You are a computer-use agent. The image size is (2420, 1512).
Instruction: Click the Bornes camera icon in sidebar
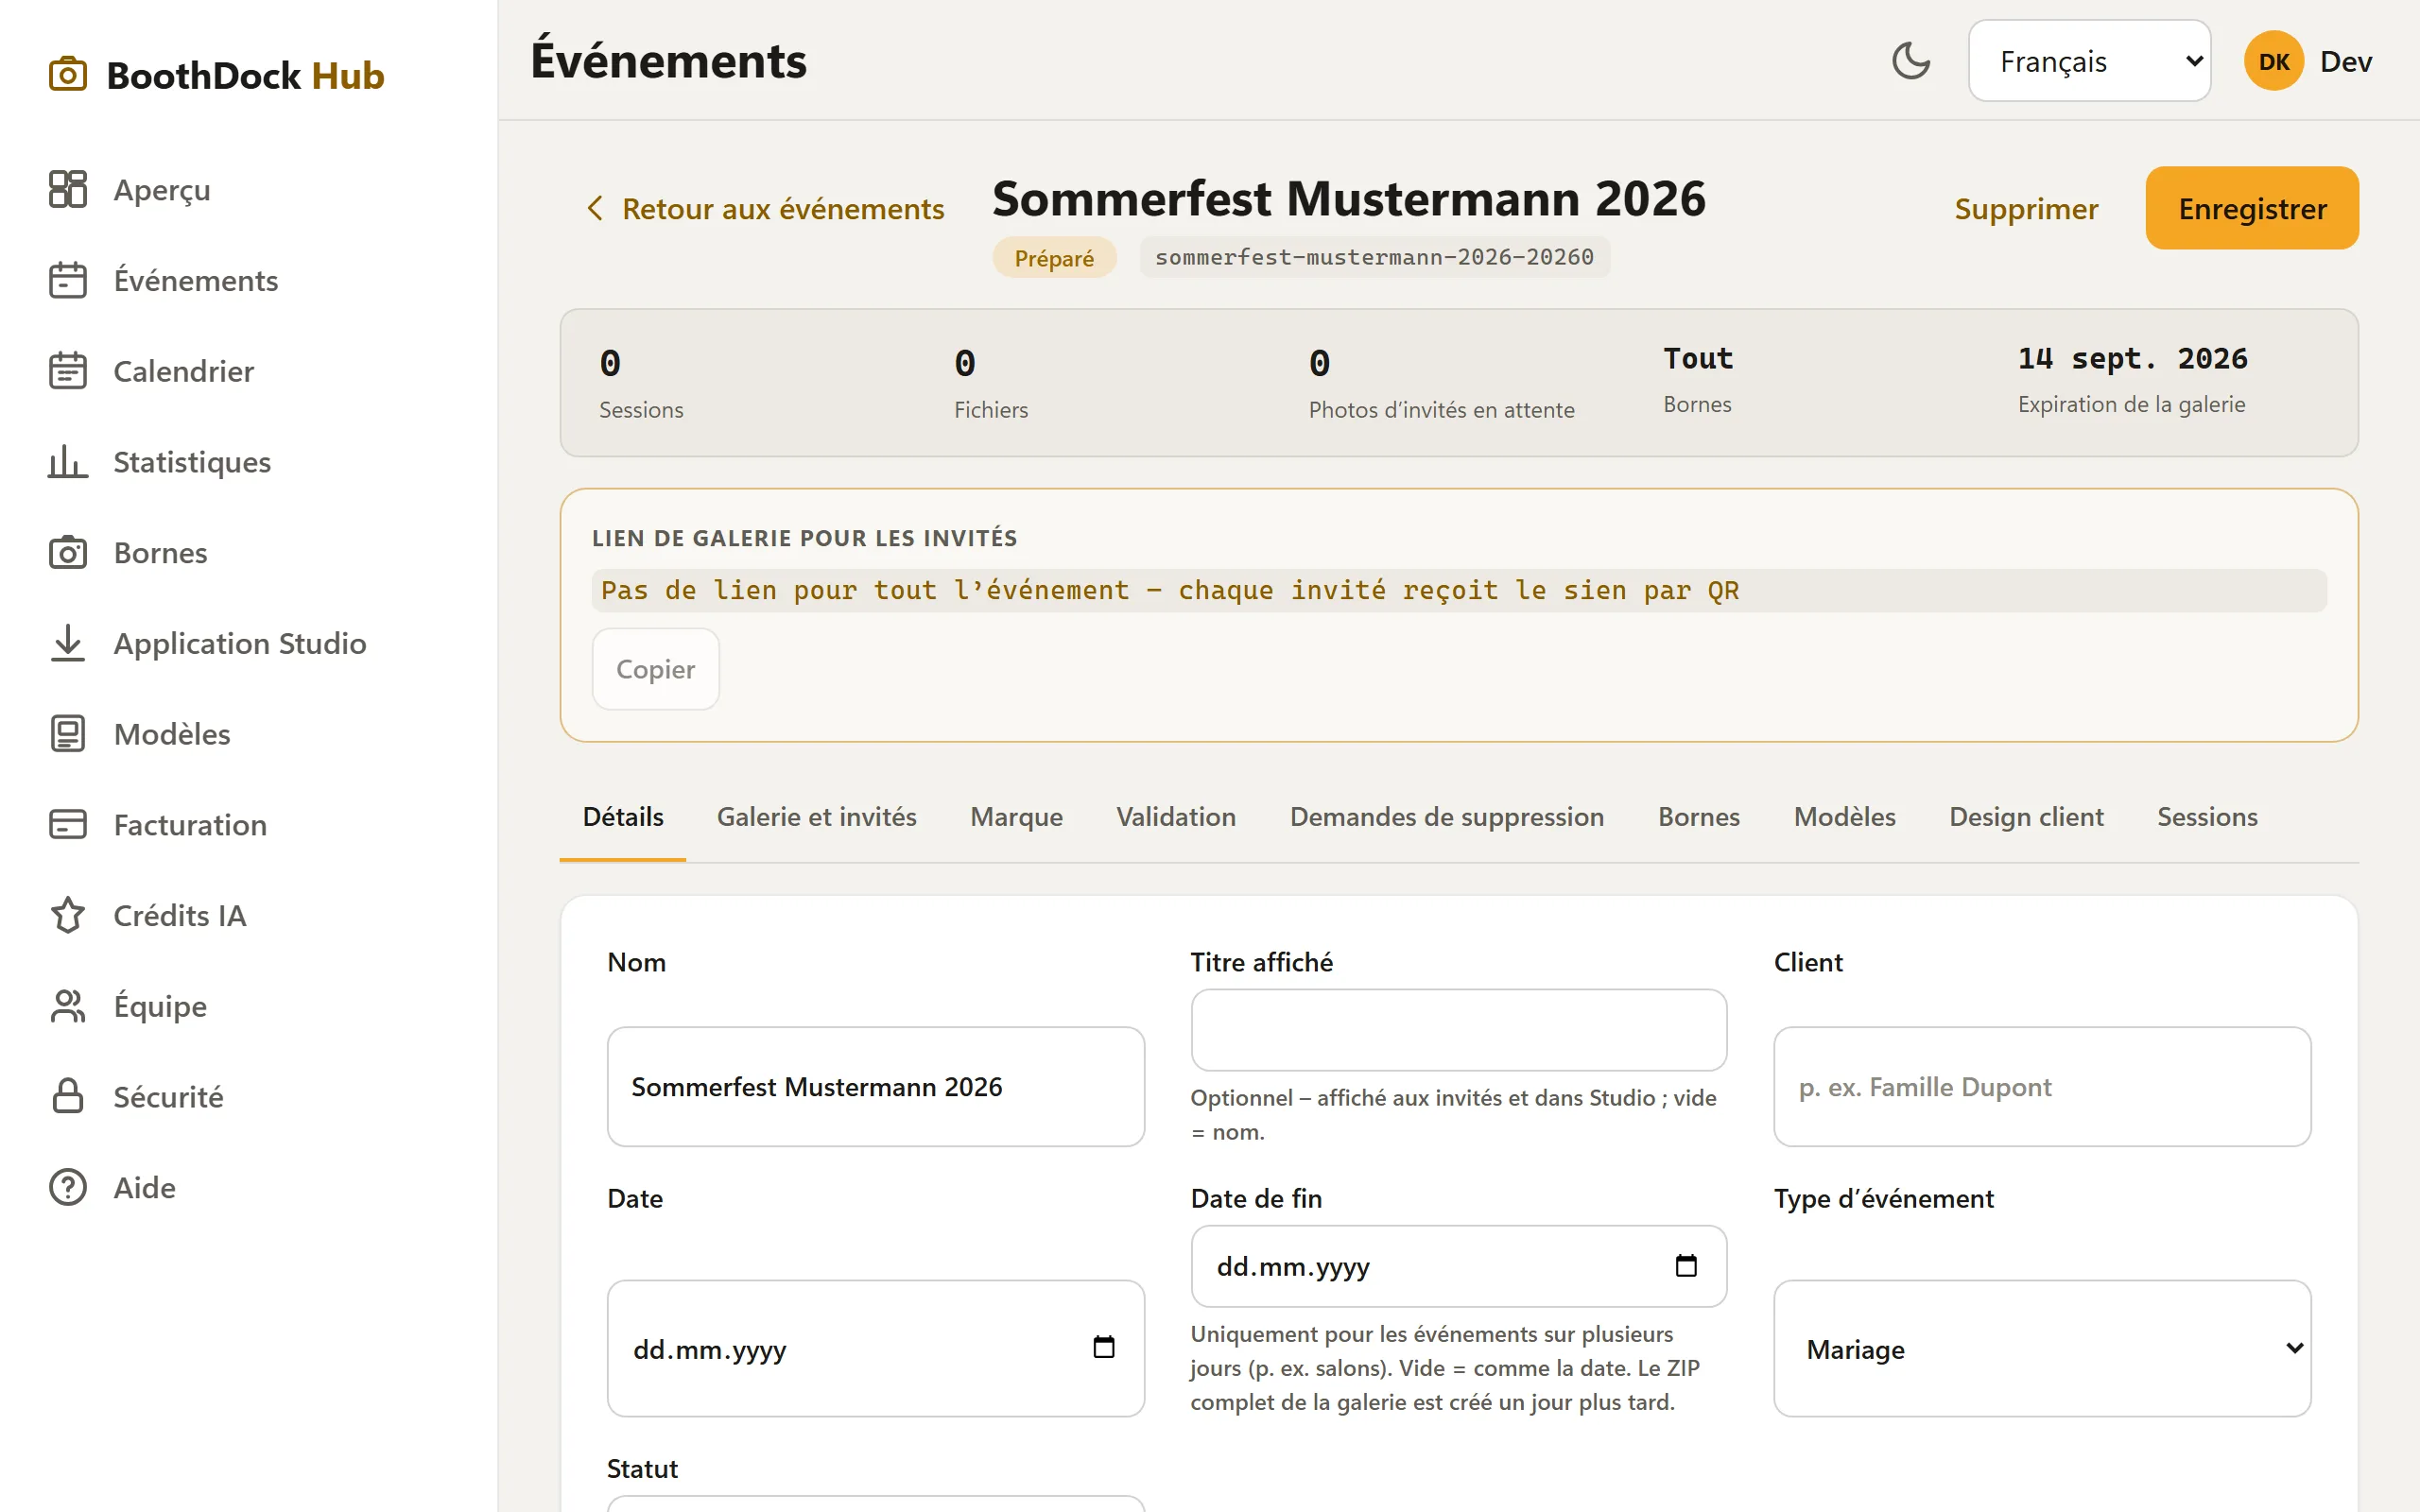pyautogui.click(x=68, y=552)
